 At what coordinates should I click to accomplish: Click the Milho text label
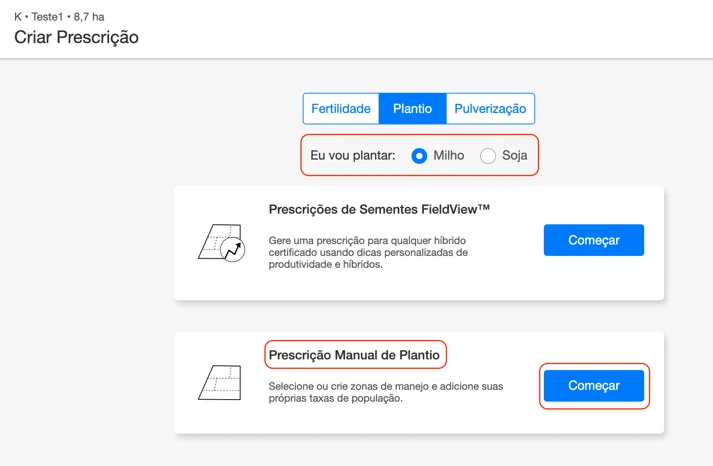click(x=449, y=156)
